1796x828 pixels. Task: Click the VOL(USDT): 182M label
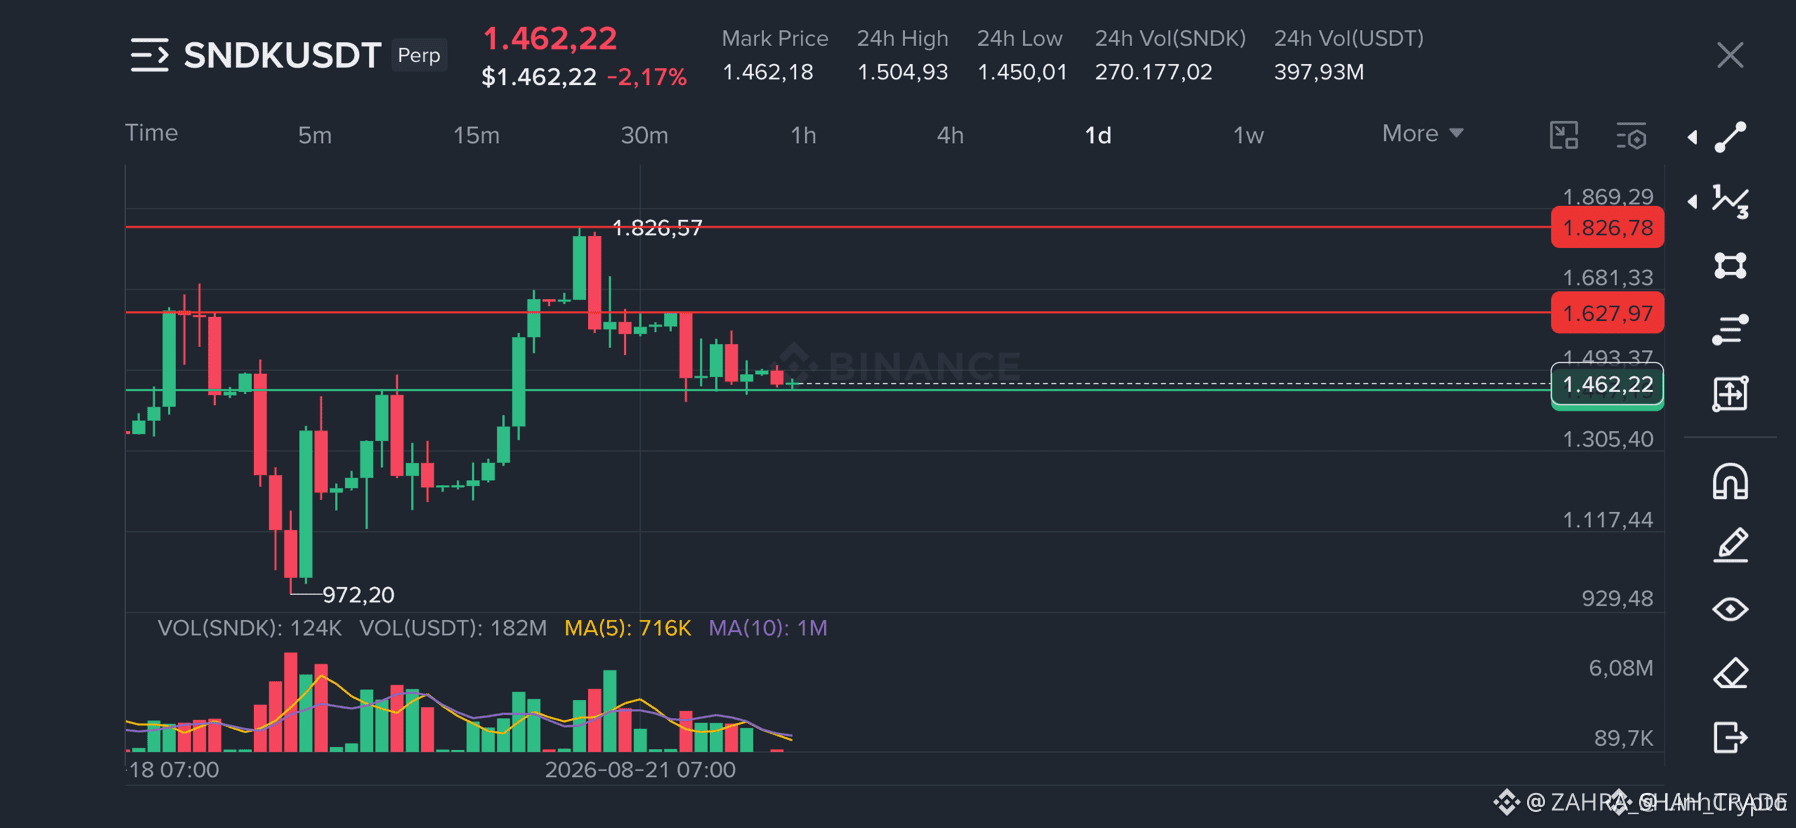(x=453, y=628)
